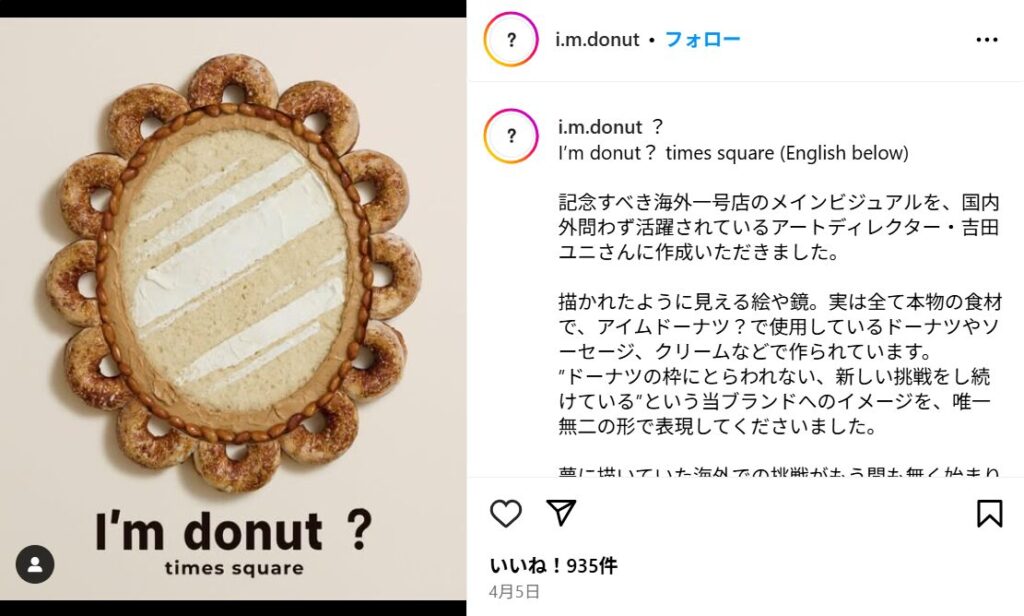Open the 4月5日 post date link

[514, 592]
